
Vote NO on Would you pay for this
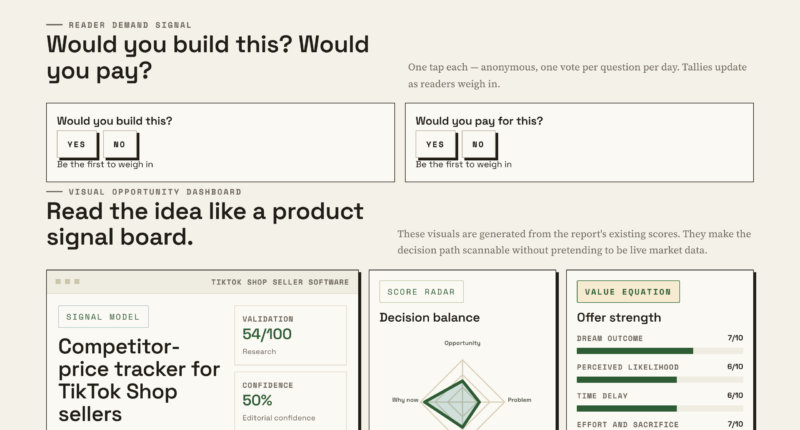(x=479, y=144)
